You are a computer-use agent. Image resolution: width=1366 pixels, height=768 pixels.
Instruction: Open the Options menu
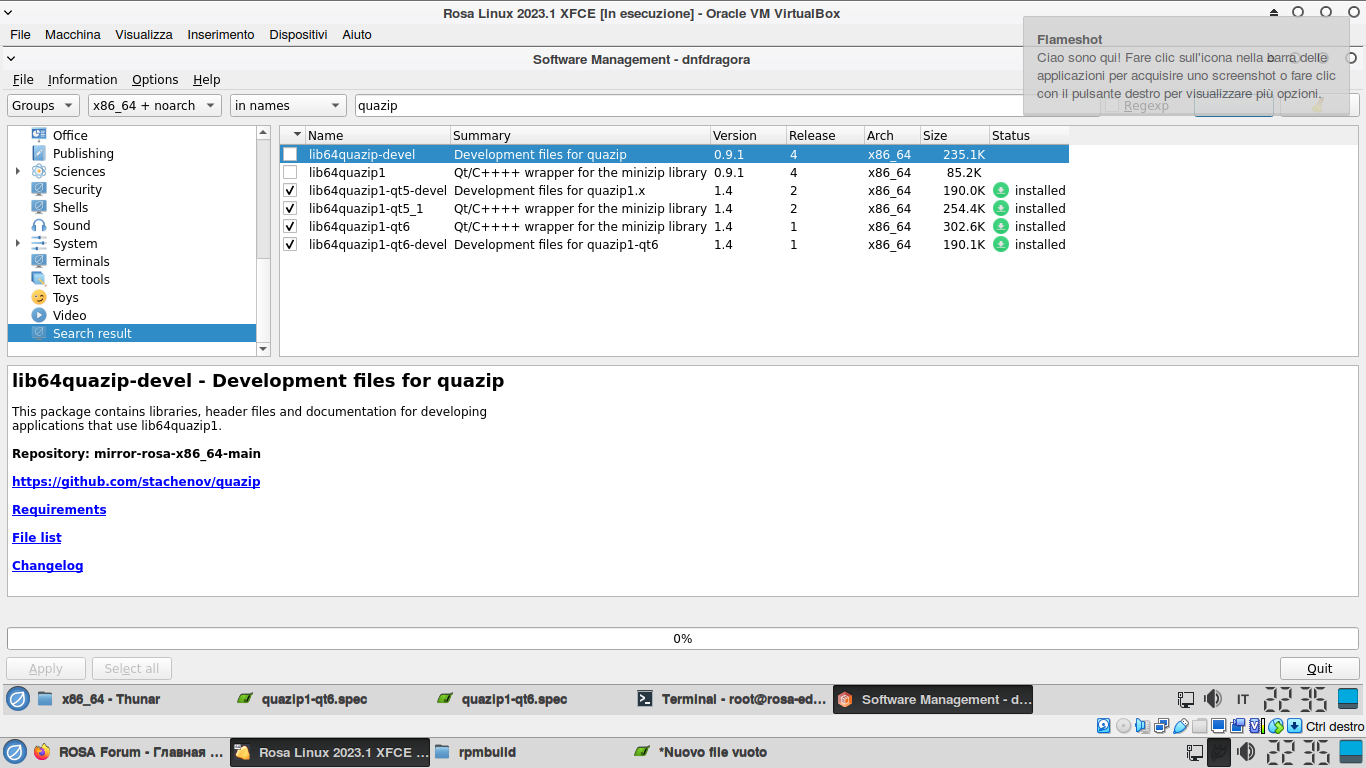[155, 80]
